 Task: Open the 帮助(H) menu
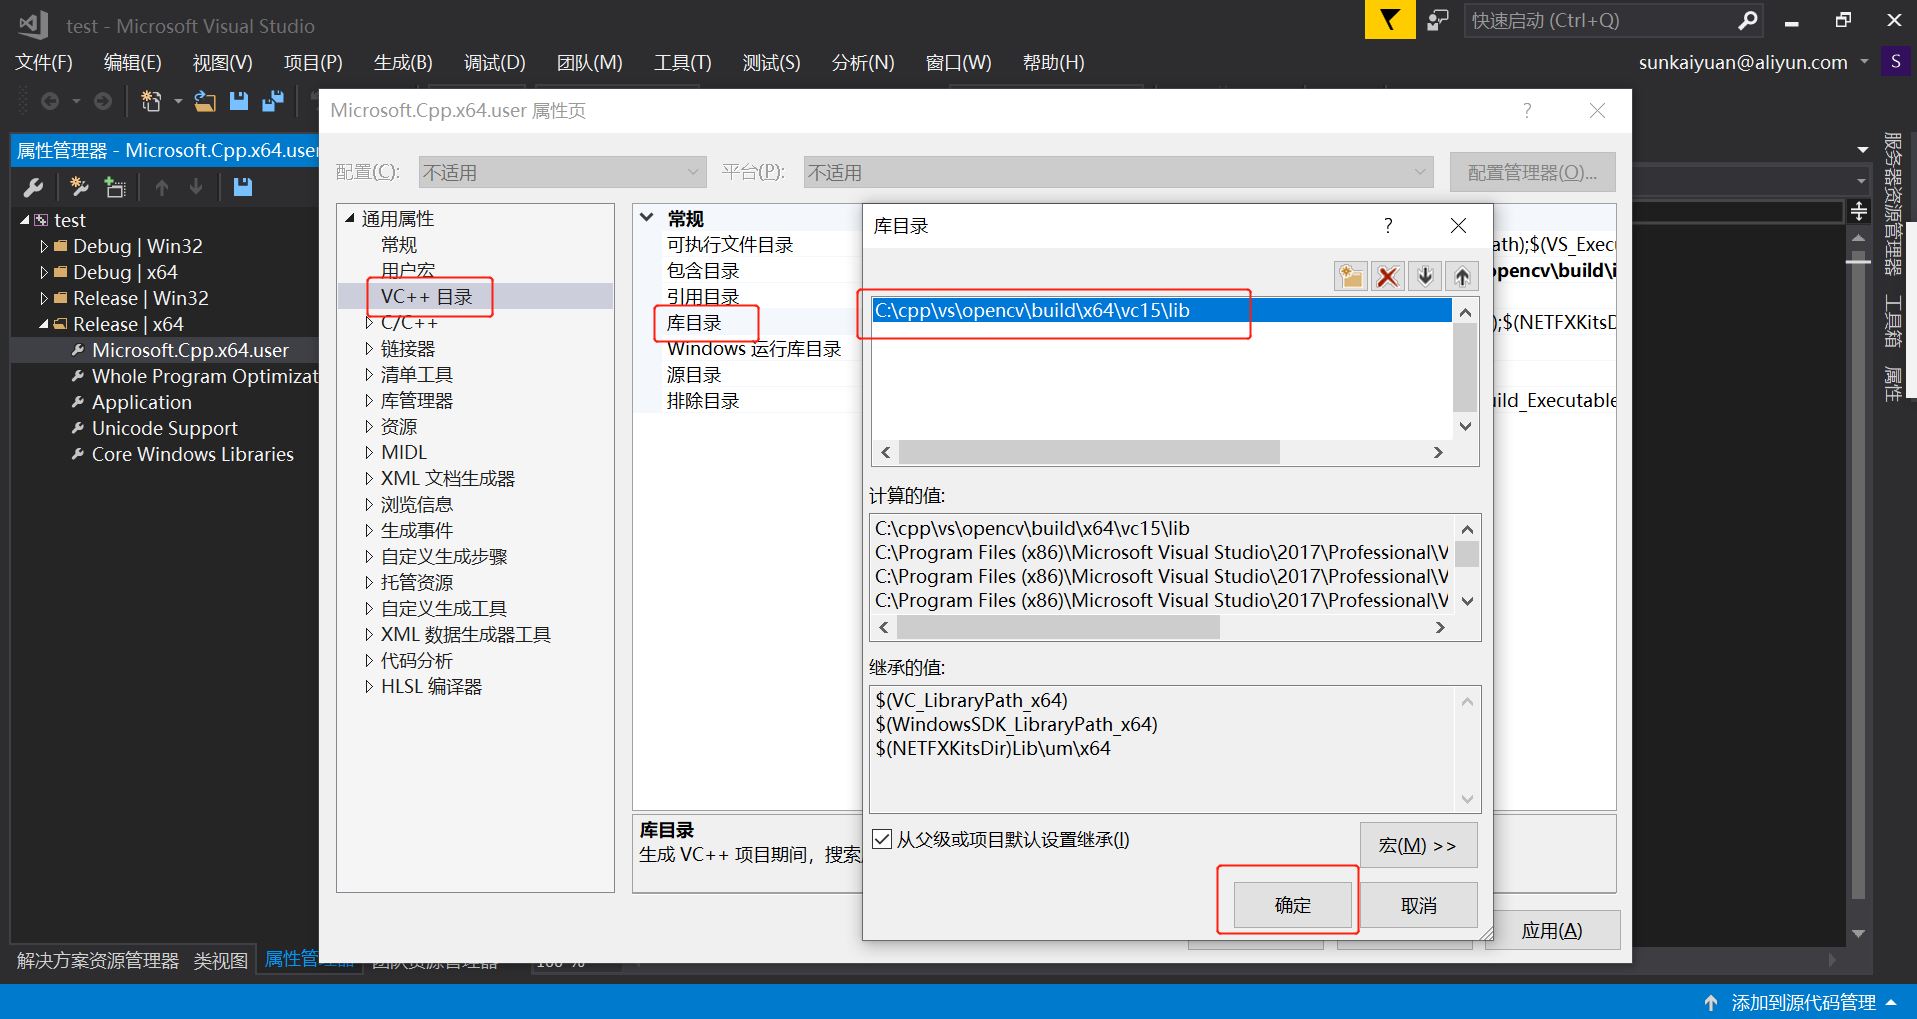[x=1053, y=62]
